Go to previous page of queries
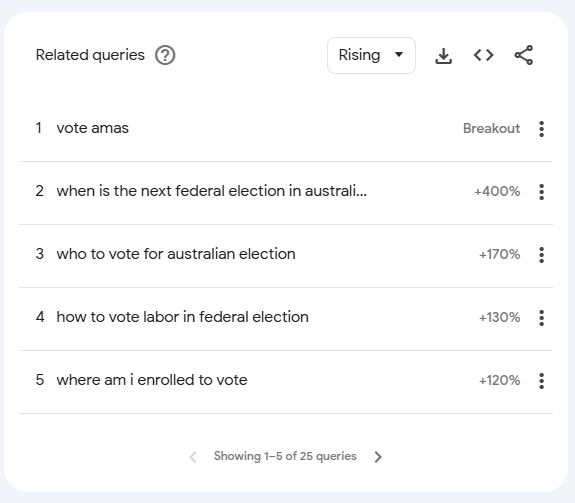The image size is (575, 503). (x=193, y=457)
